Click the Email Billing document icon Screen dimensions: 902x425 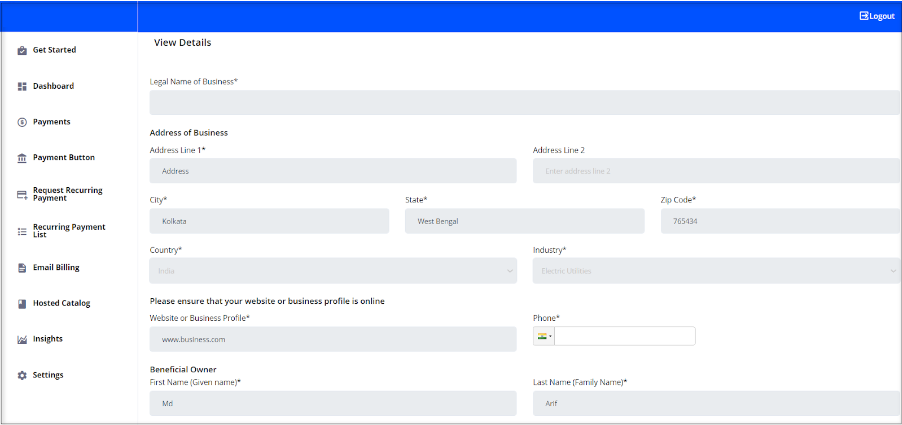click(x=22, y=268)
